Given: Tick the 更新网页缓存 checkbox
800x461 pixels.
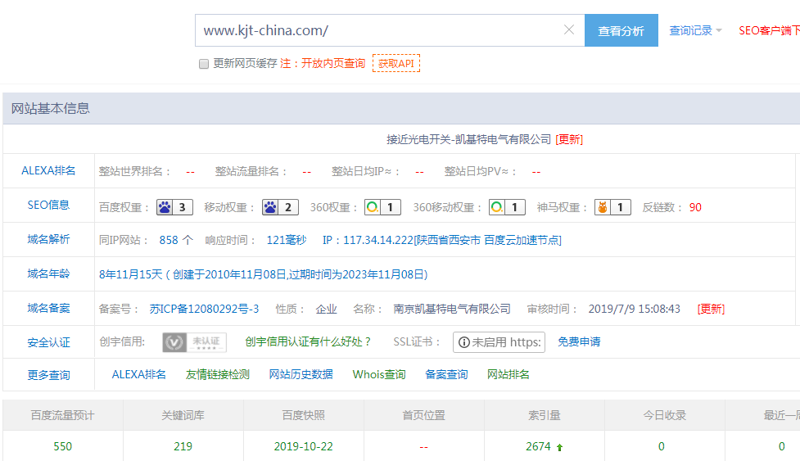Looking at the screenshot, I should pos(204,64).
